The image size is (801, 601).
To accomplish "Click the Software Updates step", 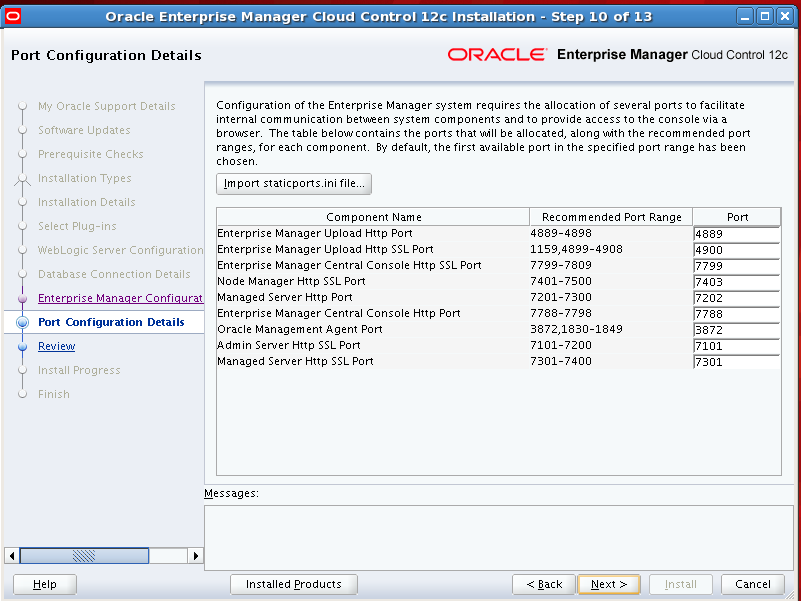I will [84, 130].
